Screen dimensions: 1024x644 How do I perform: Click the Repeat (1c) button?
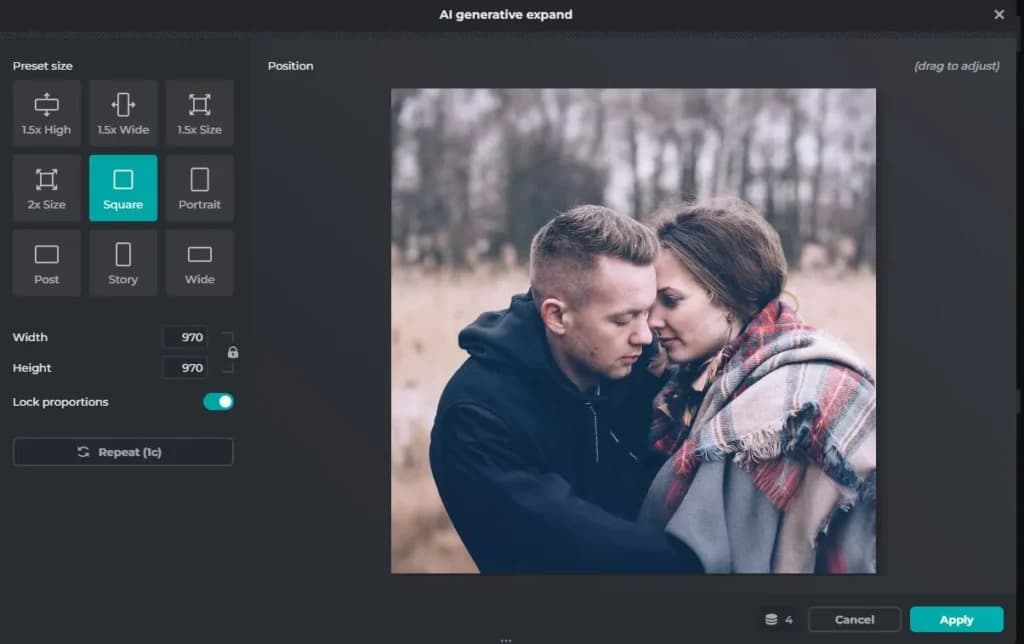123,452
